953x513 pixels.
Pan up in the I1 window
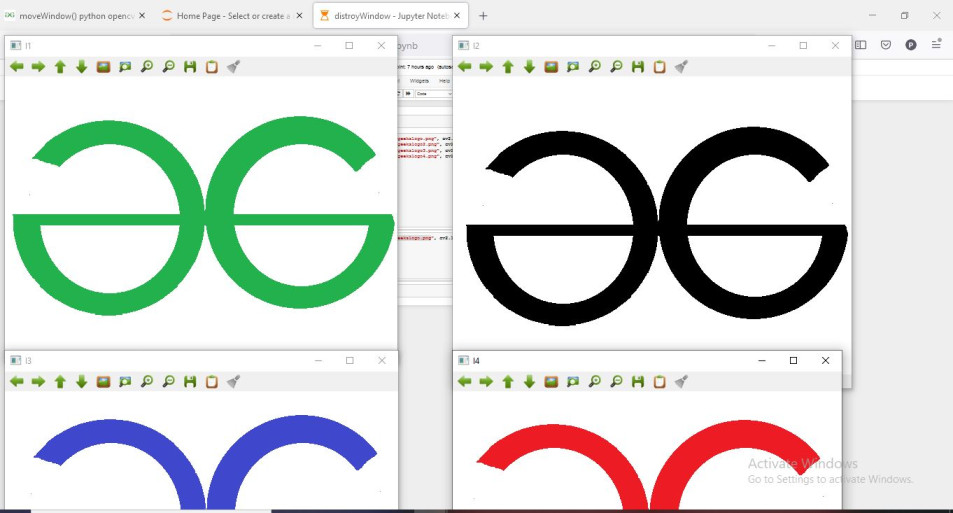pos(60,67)
